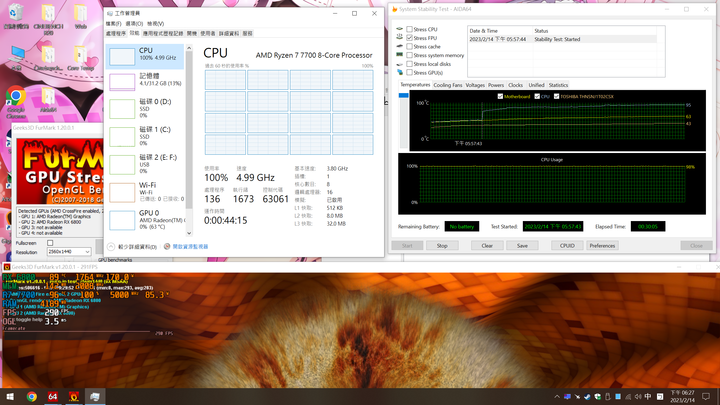
Task: Open Task Manager View menu
Action: pos(156,24)
